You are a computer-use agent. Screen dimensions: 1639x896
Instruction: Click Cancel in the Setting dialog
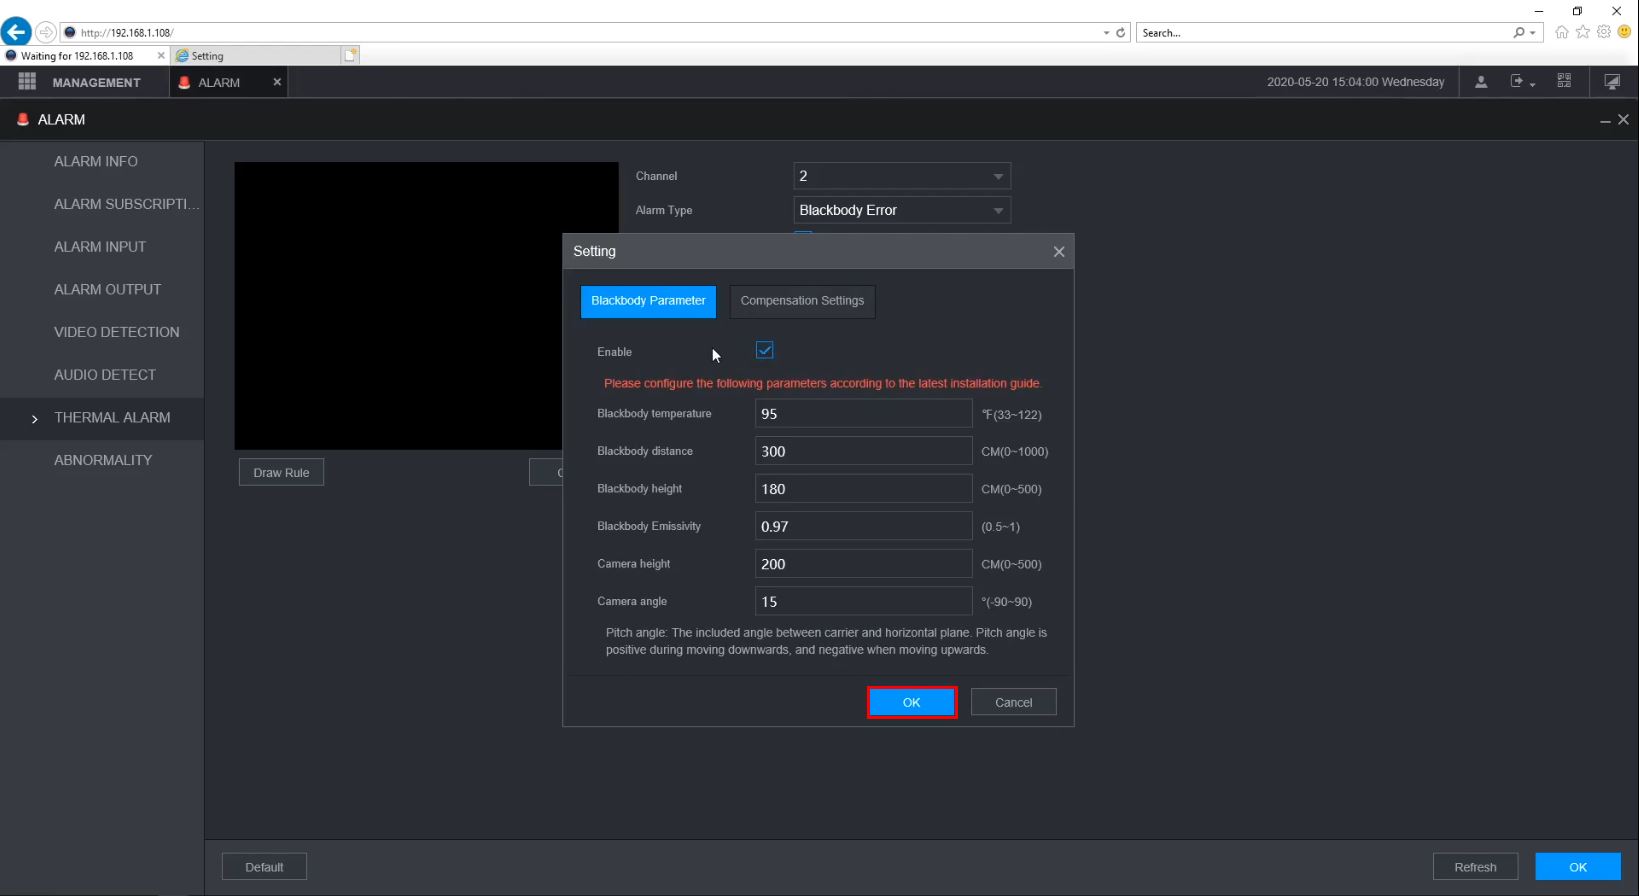tap(1014, 702)
